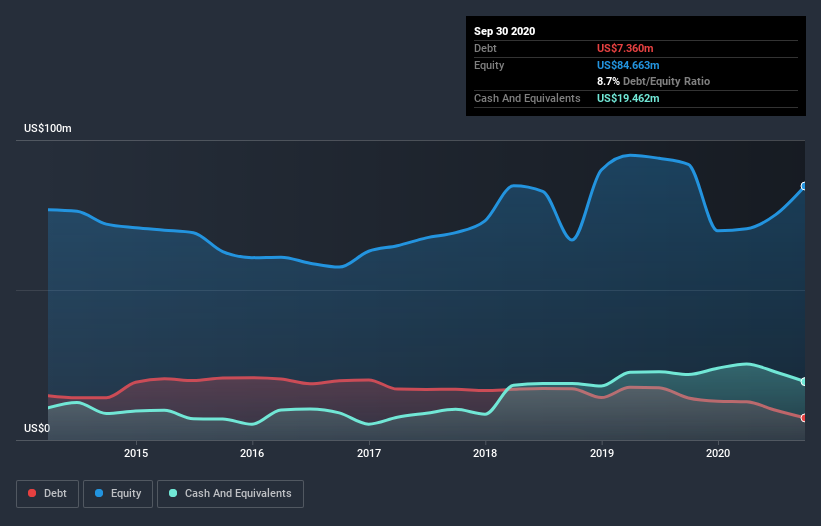Toggle the Cash And Equivalents legend button
Screen dimensions: 821x526
click(230, 494)
